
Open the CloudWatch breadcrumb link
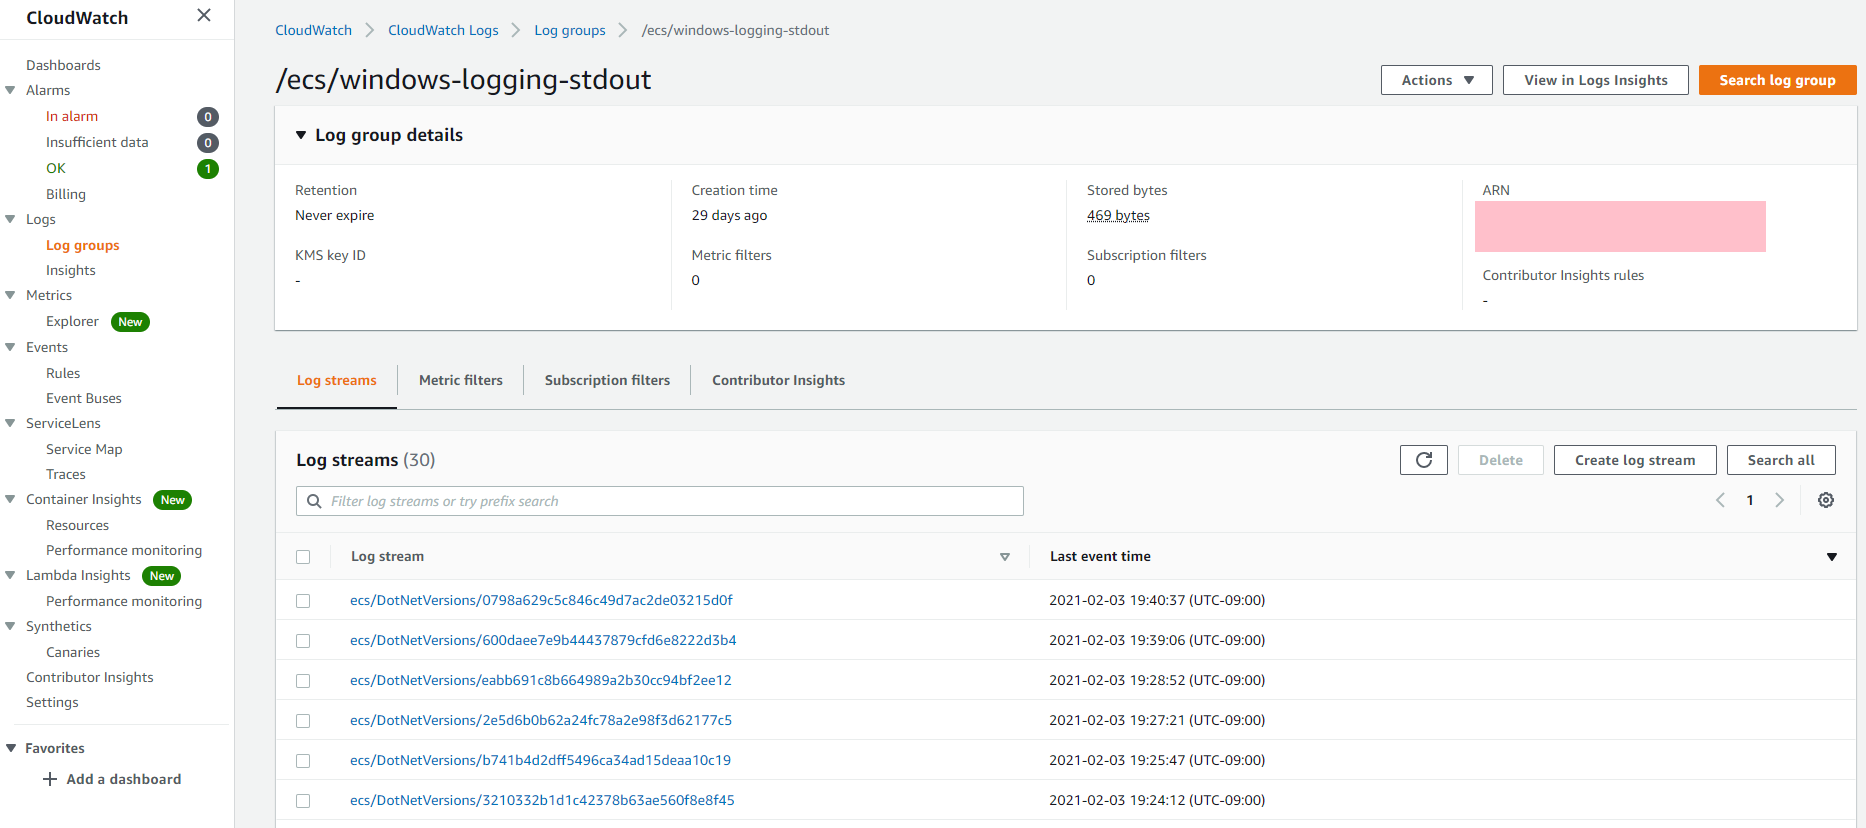click(x=313, y=30)
